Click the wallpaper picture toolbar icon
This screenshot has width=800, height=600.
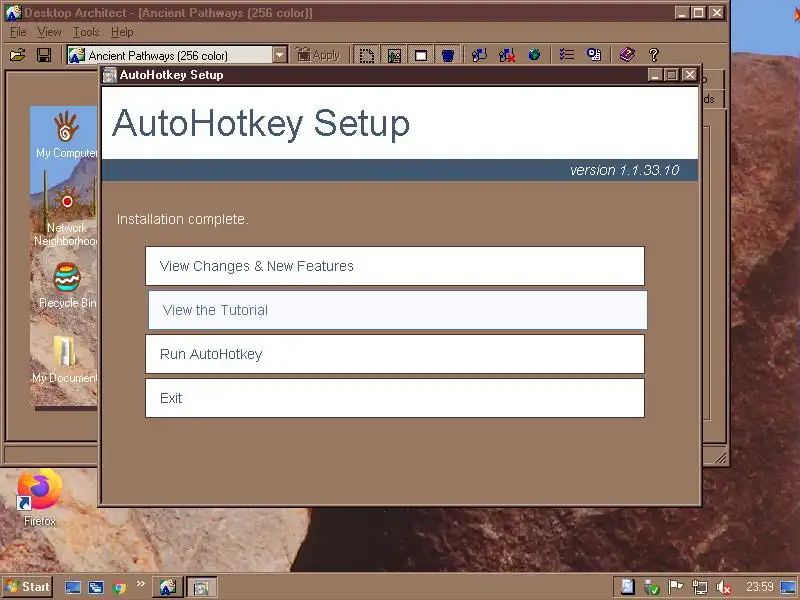pyautogui.click(x=394, y=55)
